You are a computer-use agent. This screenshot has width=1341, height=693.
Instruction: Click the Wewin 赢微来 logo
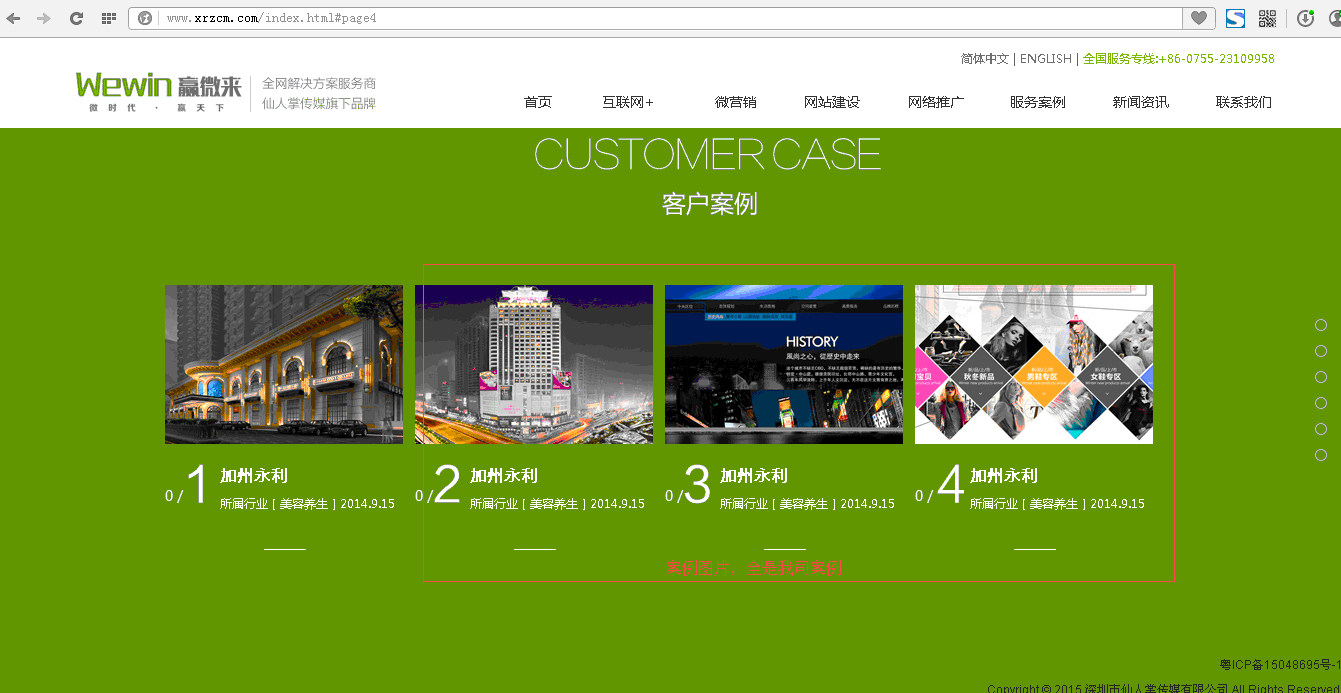[158, 91]
